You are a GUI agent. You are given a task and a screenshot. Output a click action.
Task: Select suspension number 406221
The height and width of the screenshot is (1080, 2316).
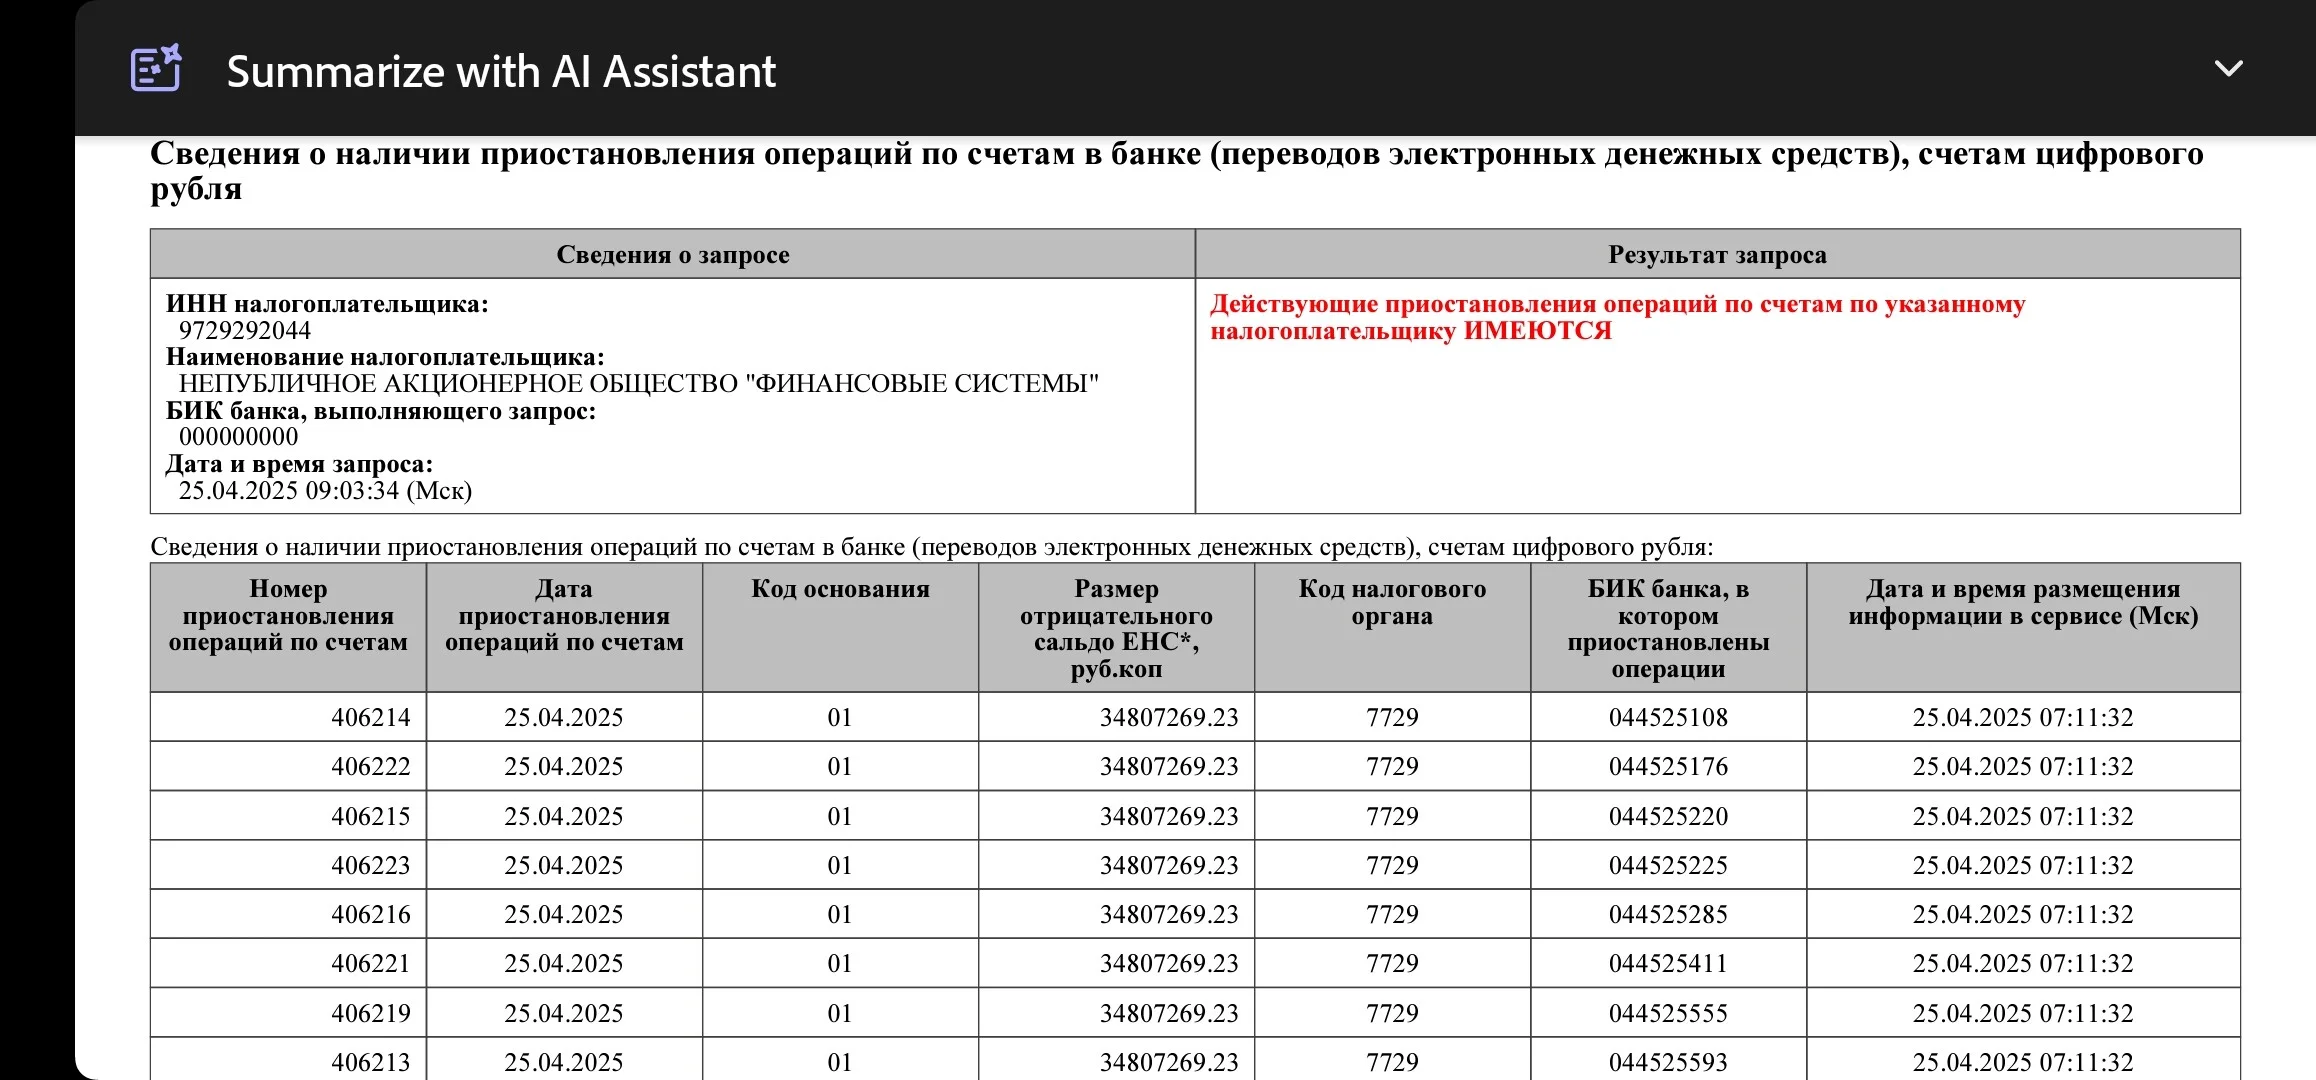pyautogui.click(x=371, y=963)
